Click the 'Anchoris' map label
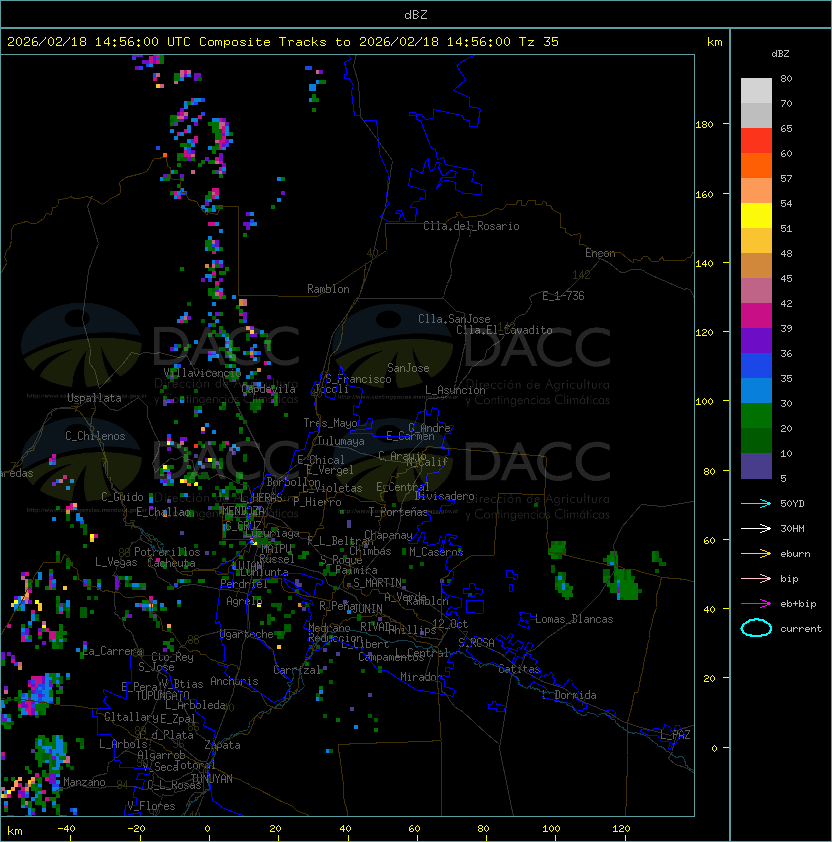The width and height of the screenshot is (832, 842). pyautogui.click(x=234, y=681)
